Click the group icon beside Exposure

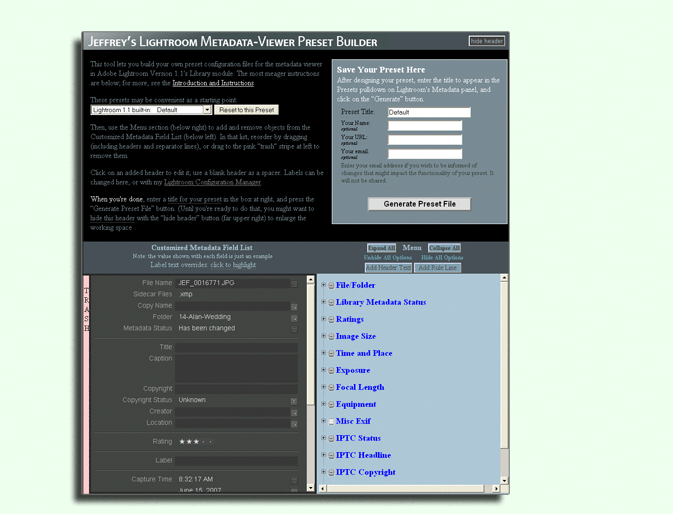[x=331, y=370]
